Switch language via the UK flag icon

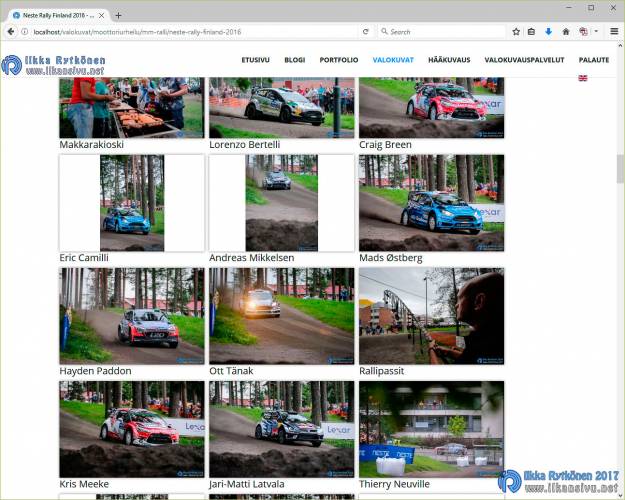583,78
